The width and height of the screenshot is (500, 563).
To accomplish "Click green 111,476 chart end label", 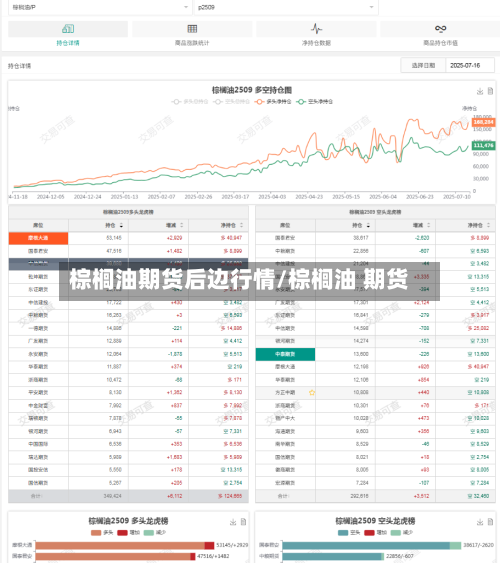I will tap(483, 145).
